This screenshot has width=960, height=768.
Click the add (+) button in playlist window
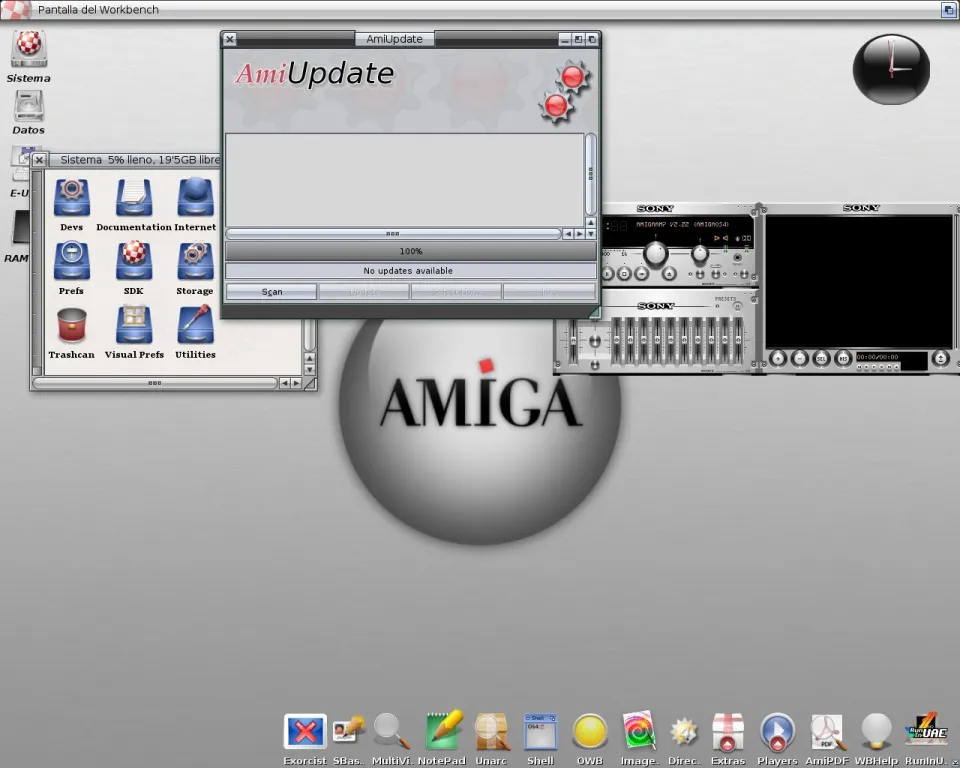pos(778,358)
